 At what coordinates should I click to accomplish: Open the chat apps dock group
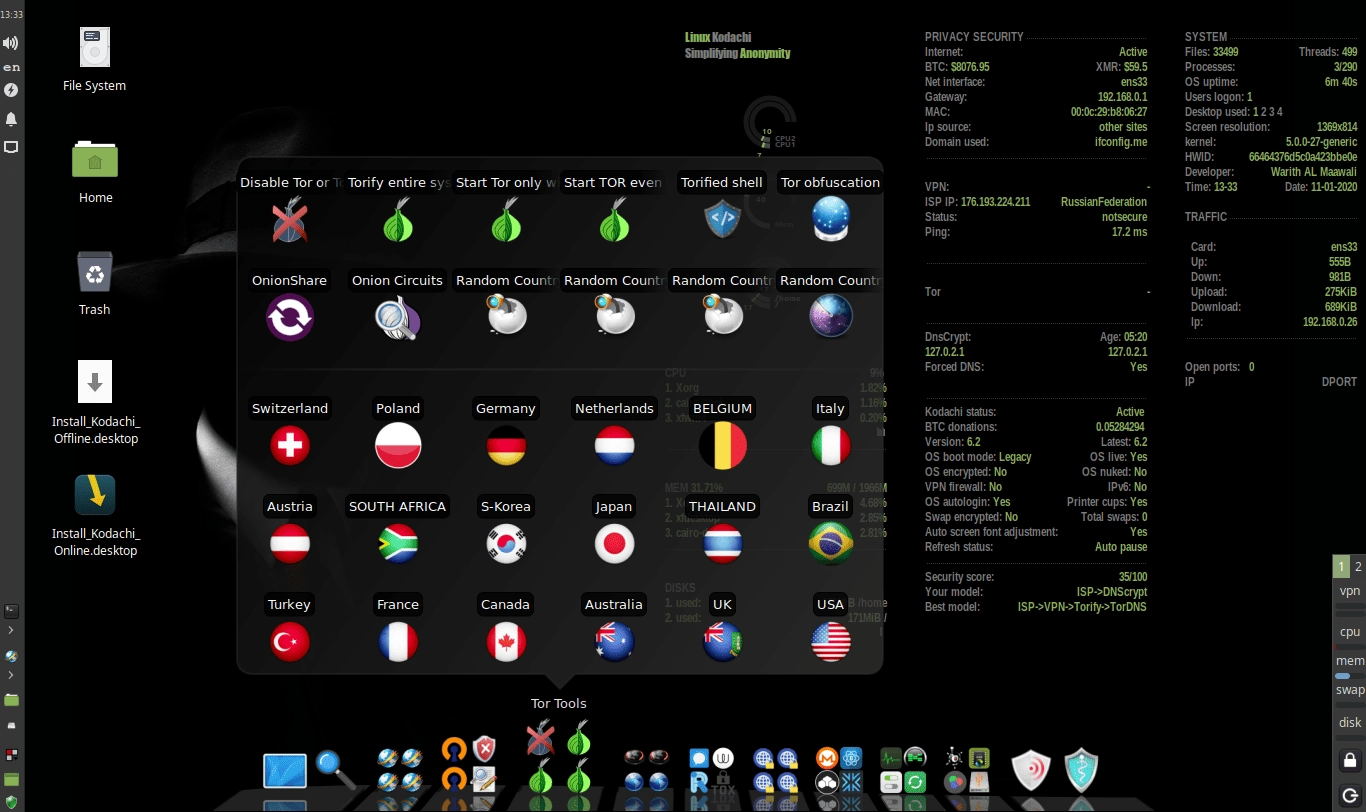tap(712, 771)
